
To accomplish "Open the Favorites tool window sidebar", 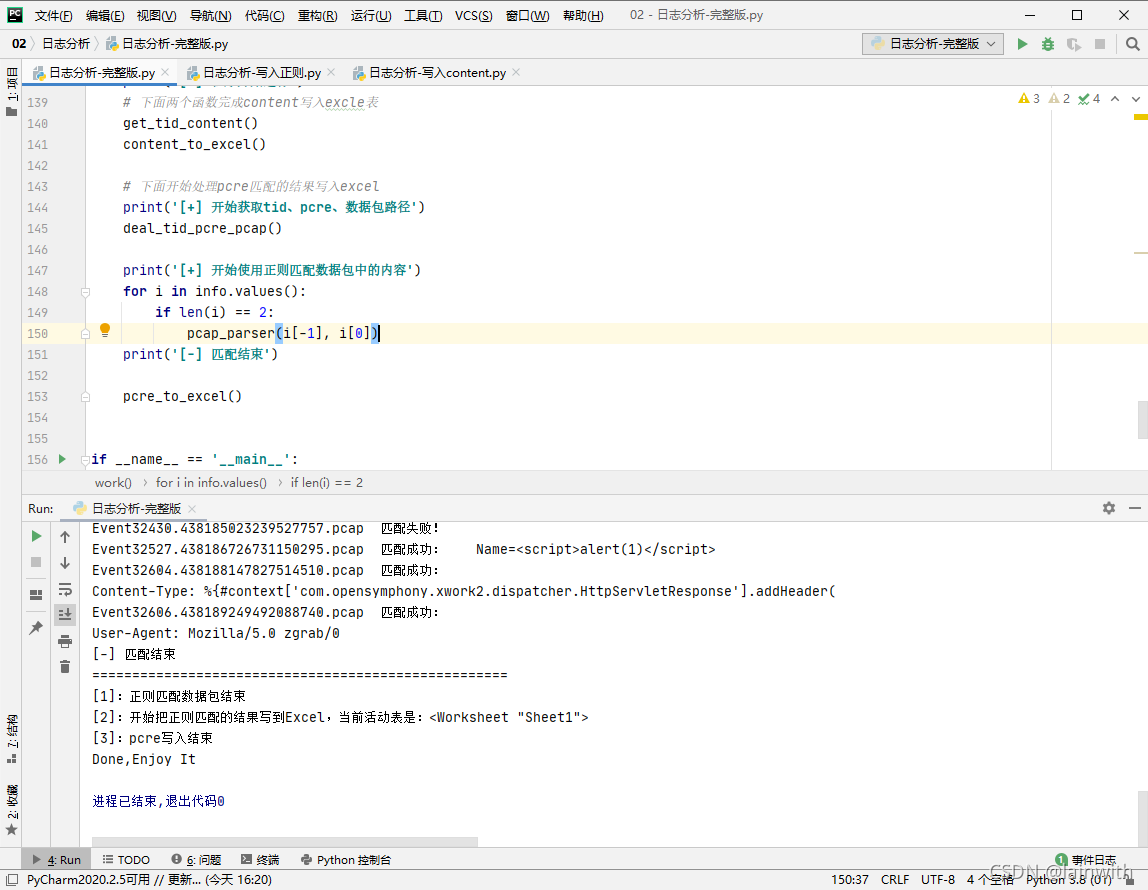I will click(11, 810).
